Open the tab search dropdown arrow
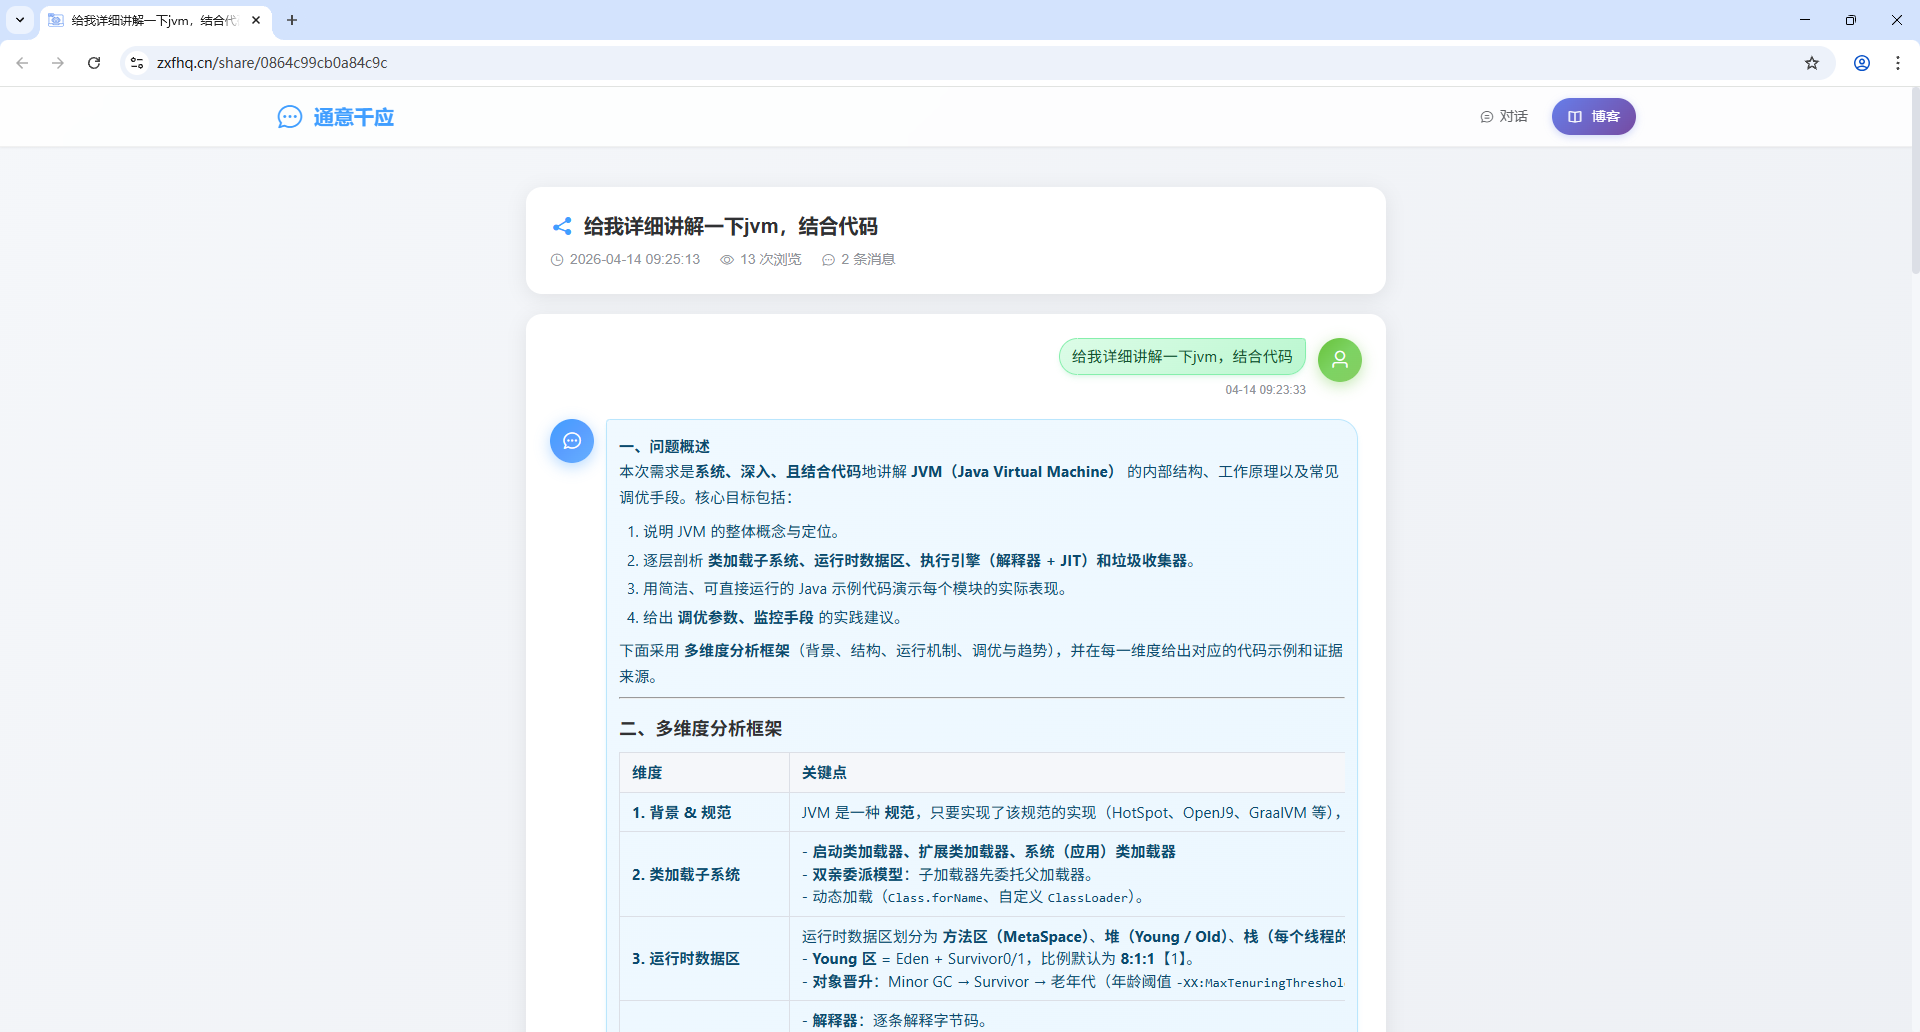Viewport: 1920px width, 1032px height. point(20,20)
